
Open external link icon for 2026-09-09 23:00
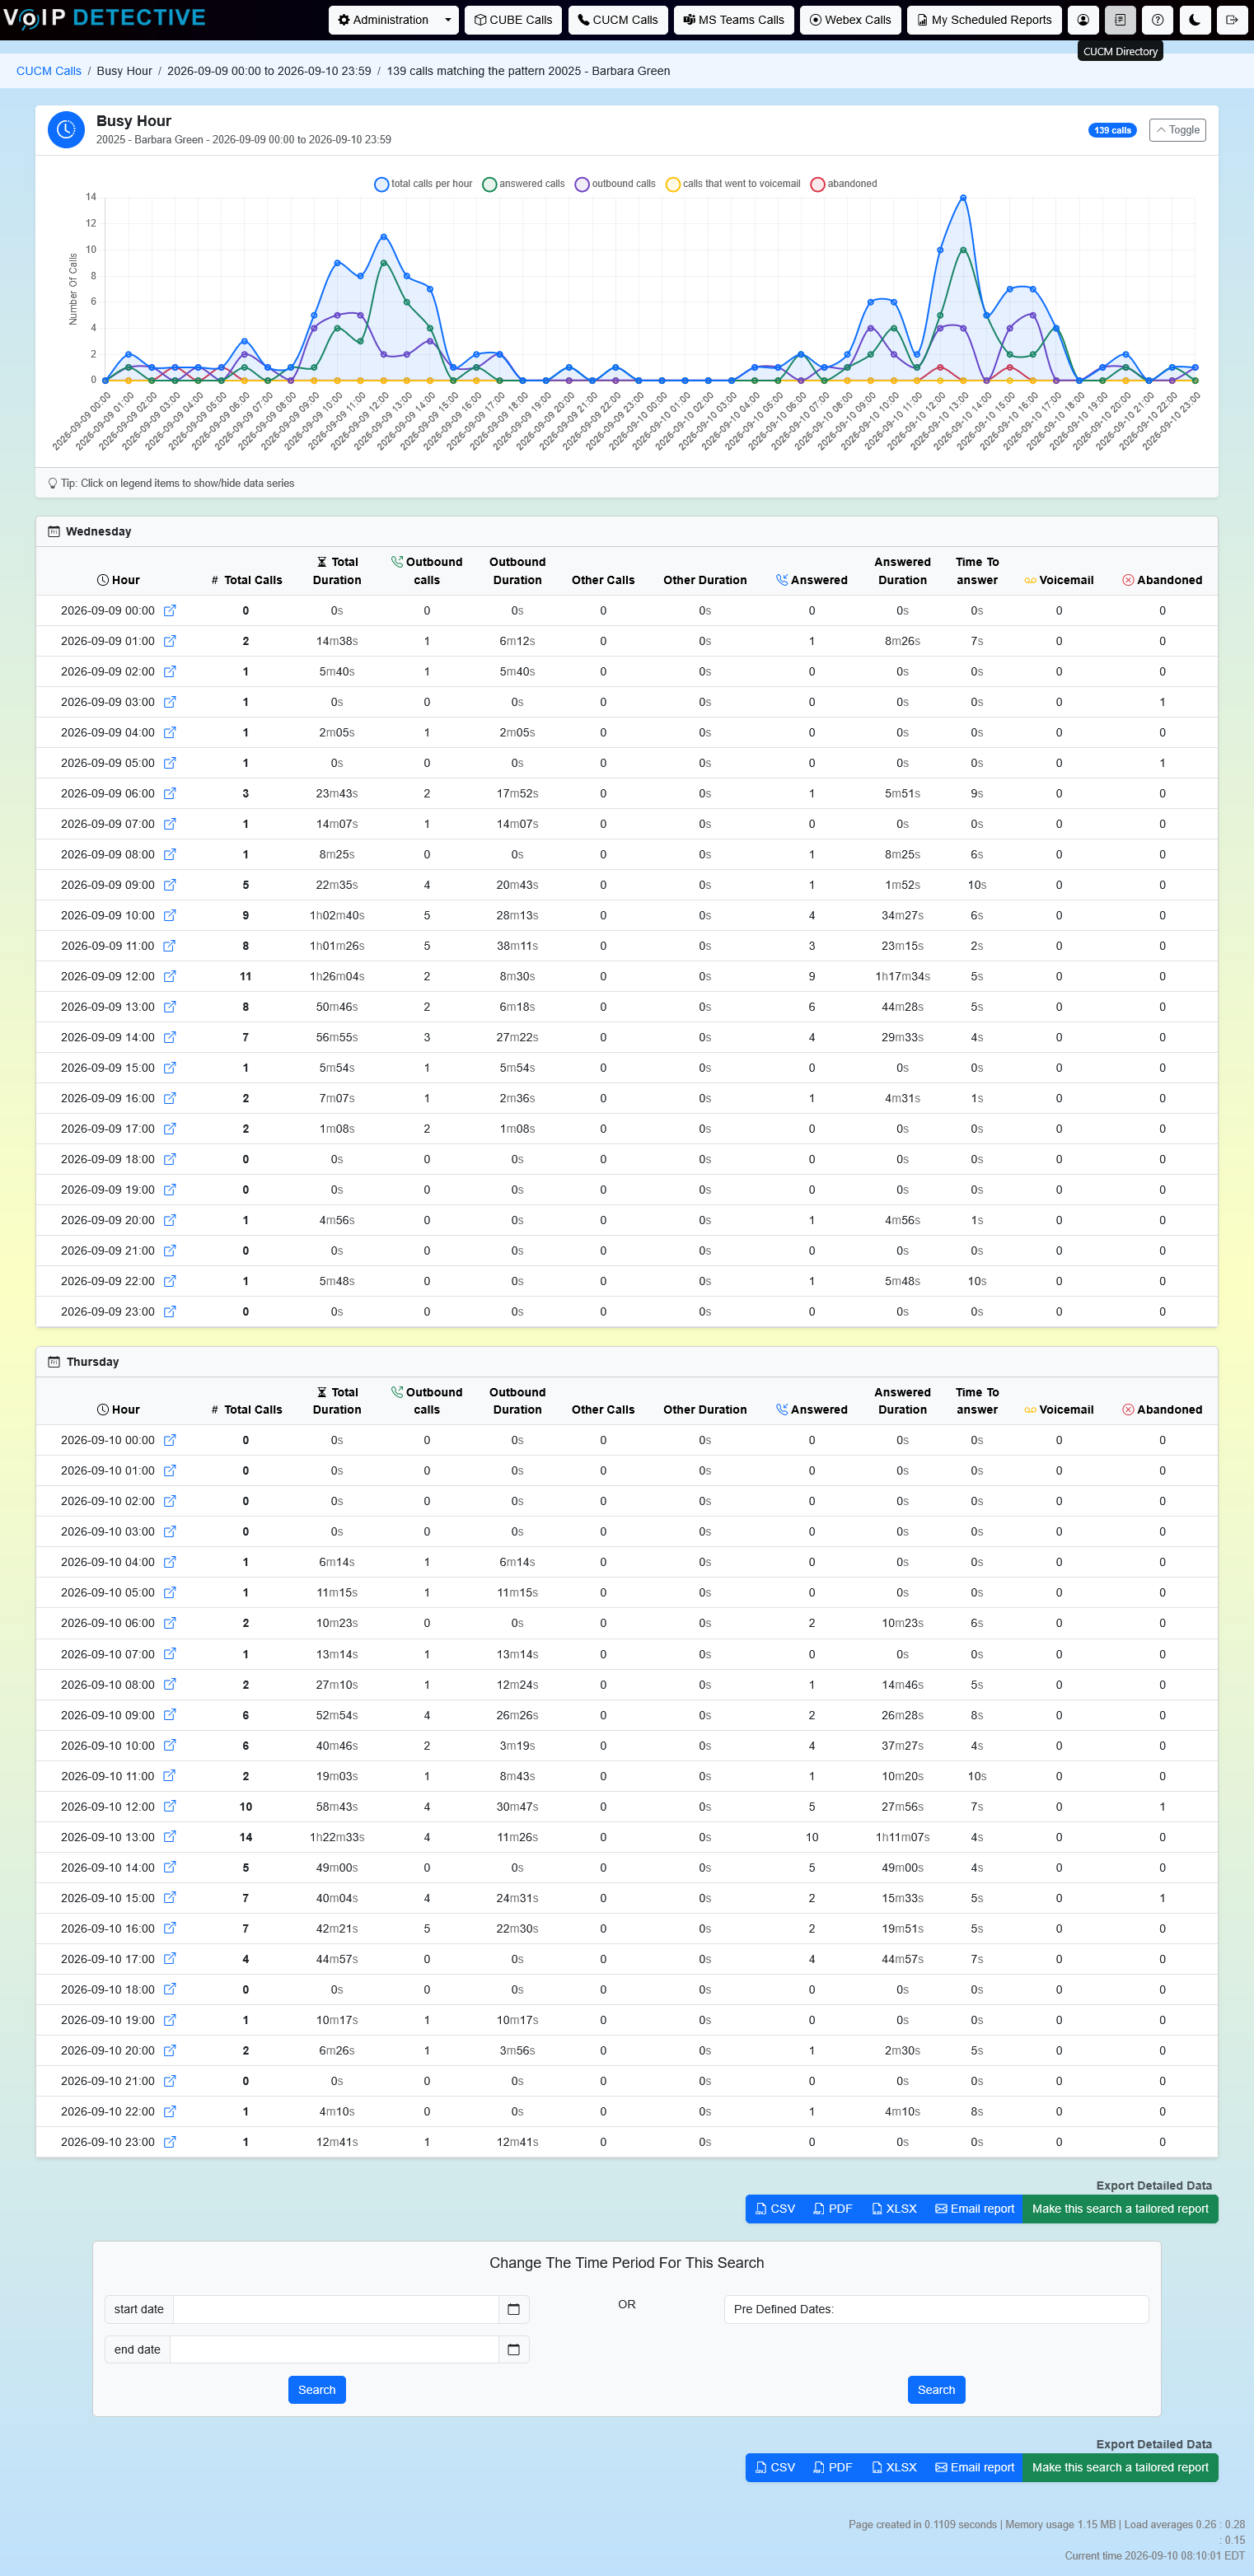coord(170,1312)
